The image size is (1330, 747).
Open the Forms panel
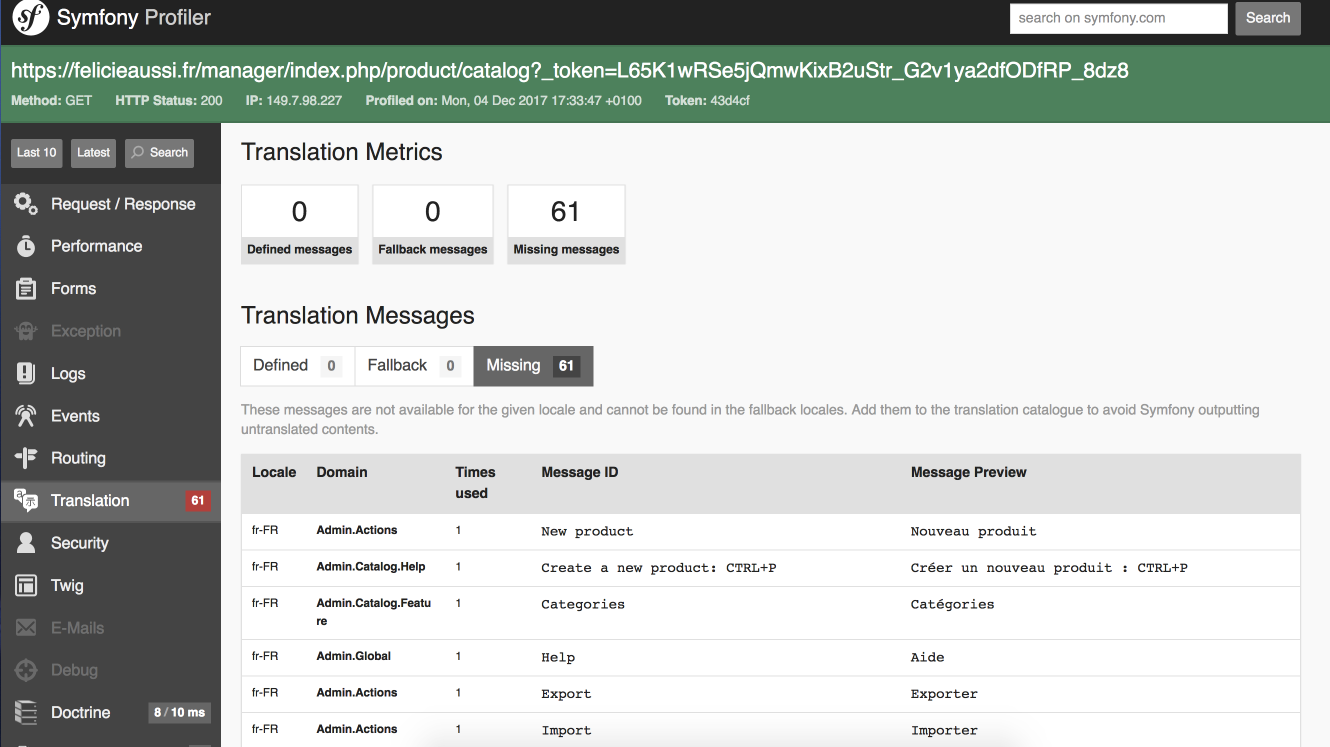(x=110, y=289)
